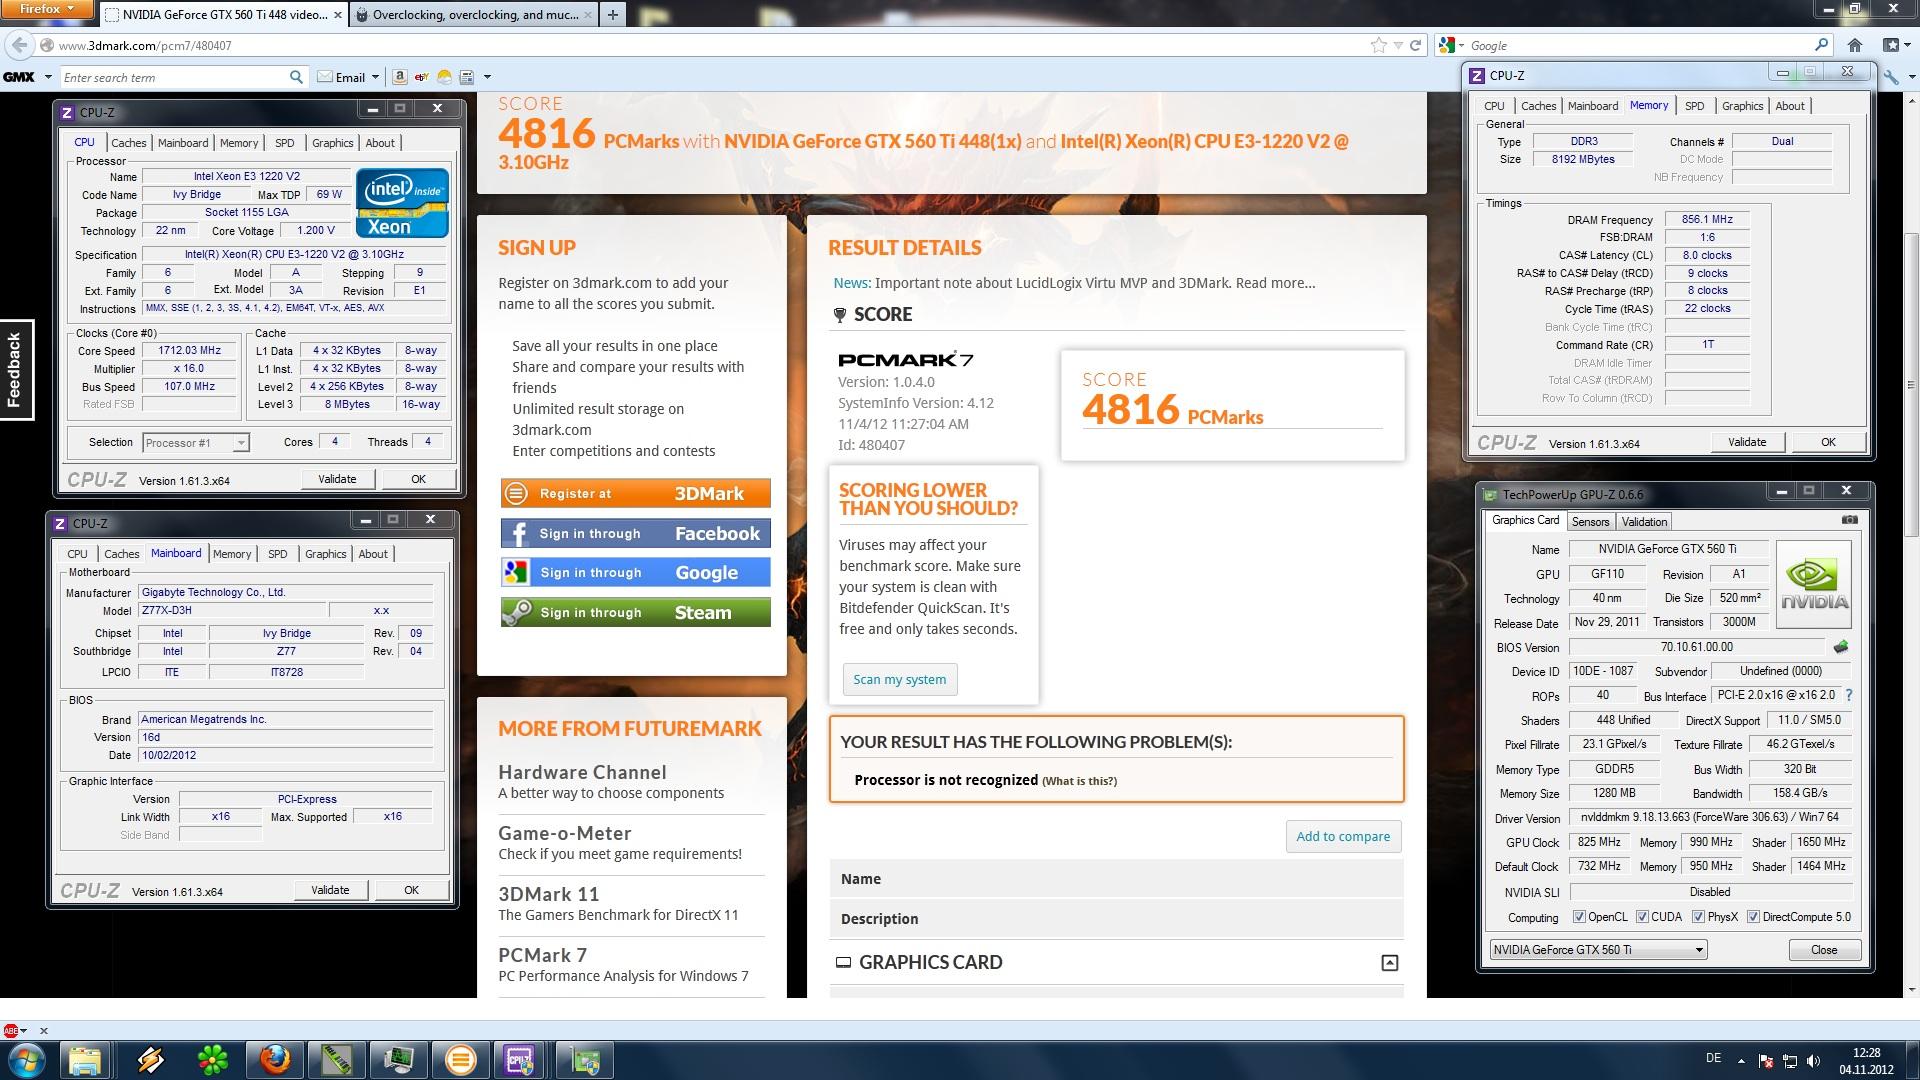Open Windows Explorer from the taskbar
1920x1080 pixels.
click(85, 1060)
